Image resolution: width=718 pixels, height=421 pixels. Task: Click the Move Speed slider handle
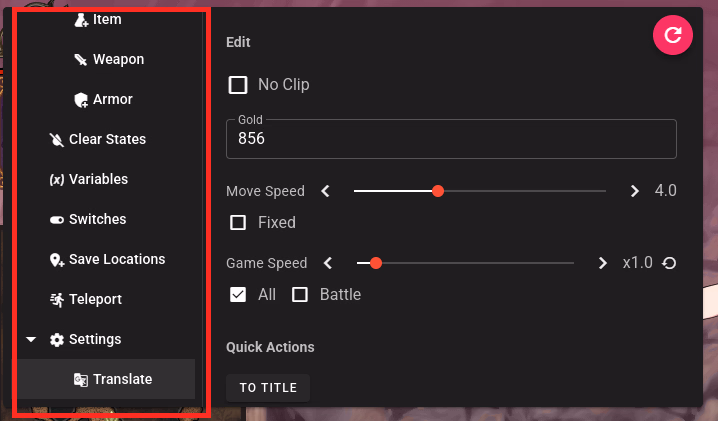pyautogui.click(x=438, y=191)
